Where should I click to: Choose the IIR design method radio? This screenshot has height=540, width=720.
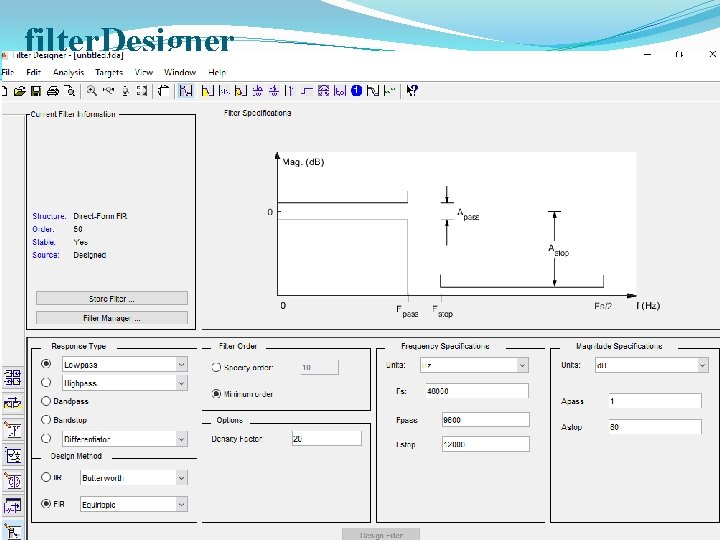46,477
